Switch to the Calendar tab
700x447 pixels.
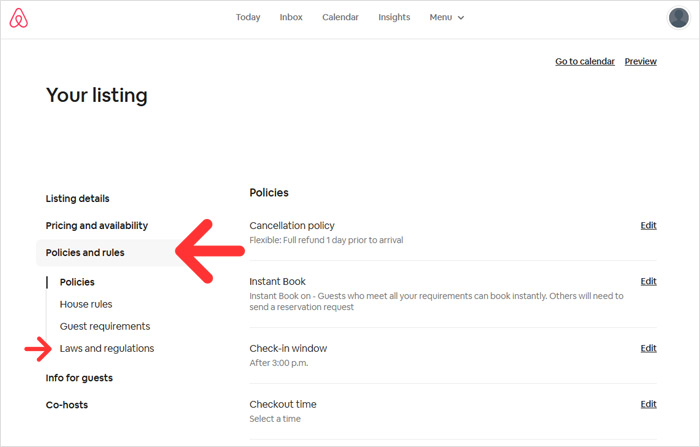[x=340, y=17]
